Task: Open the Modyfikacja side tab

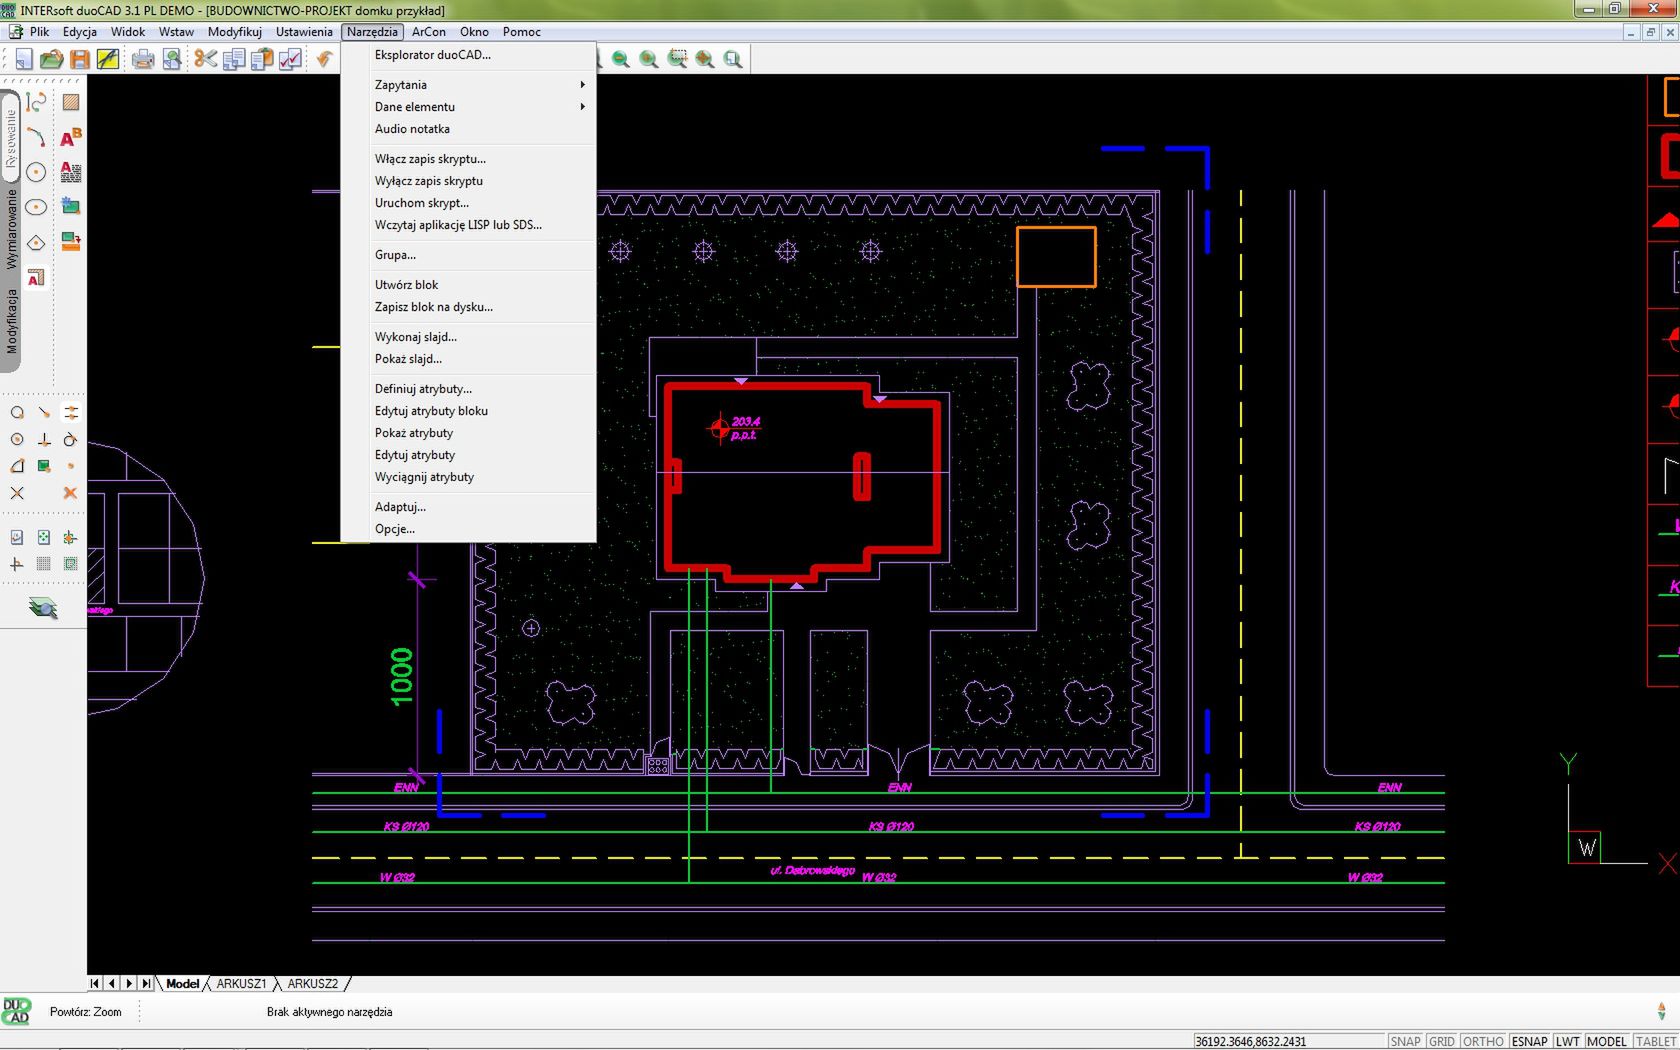Action: coord(11,321)
